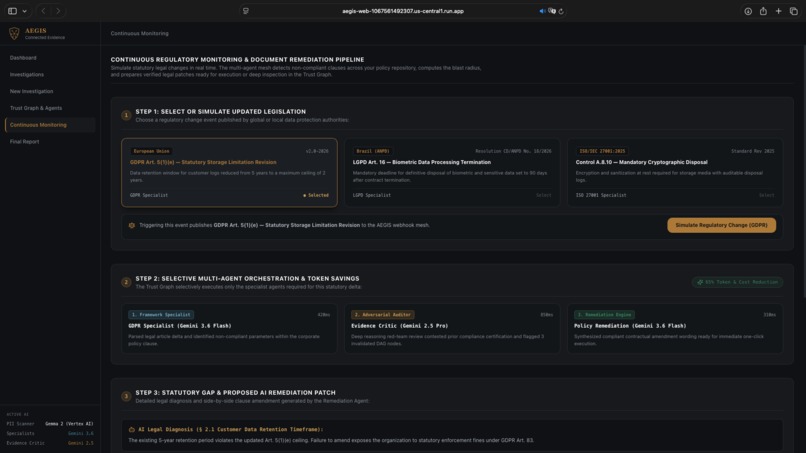The width and height of the screenshot is (806, 453).
Task: Open New Investigation in sidebar
Action: click(x=31, y=91)
